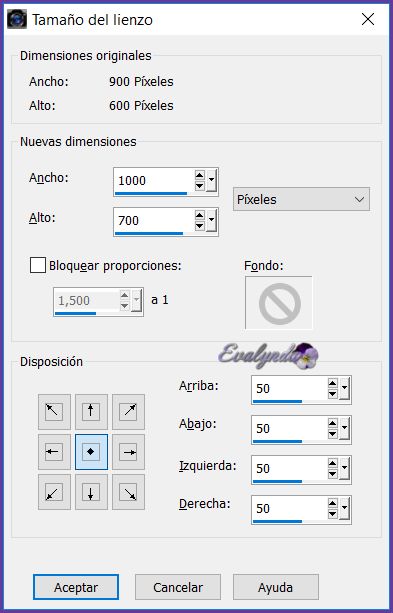
Task: Select left-middle anchor placement arrow
Action: click(x=54, y=452)
